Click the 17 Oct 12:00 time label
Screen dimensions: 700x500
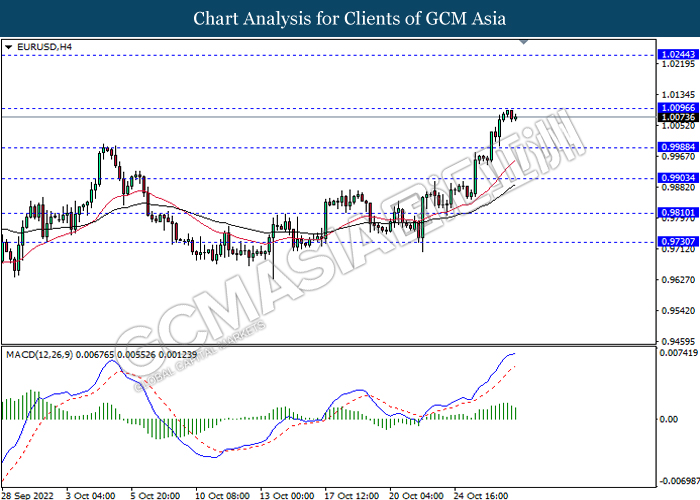(351, 495)
